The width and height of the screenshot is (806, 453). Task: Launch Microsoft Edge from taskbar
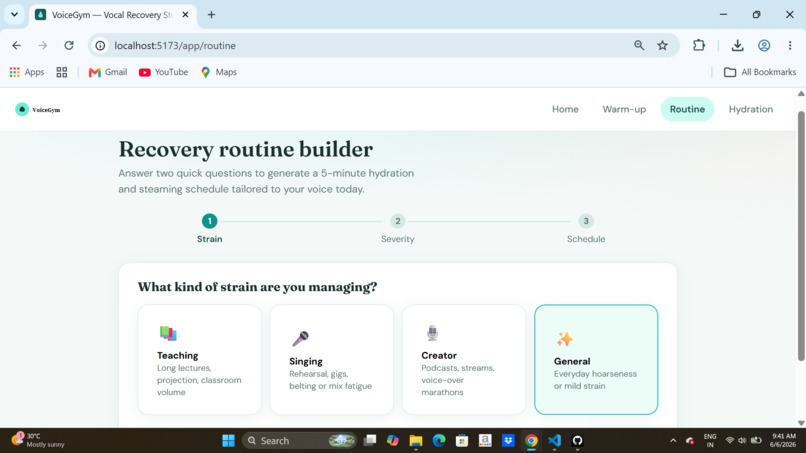coord(439,441)
